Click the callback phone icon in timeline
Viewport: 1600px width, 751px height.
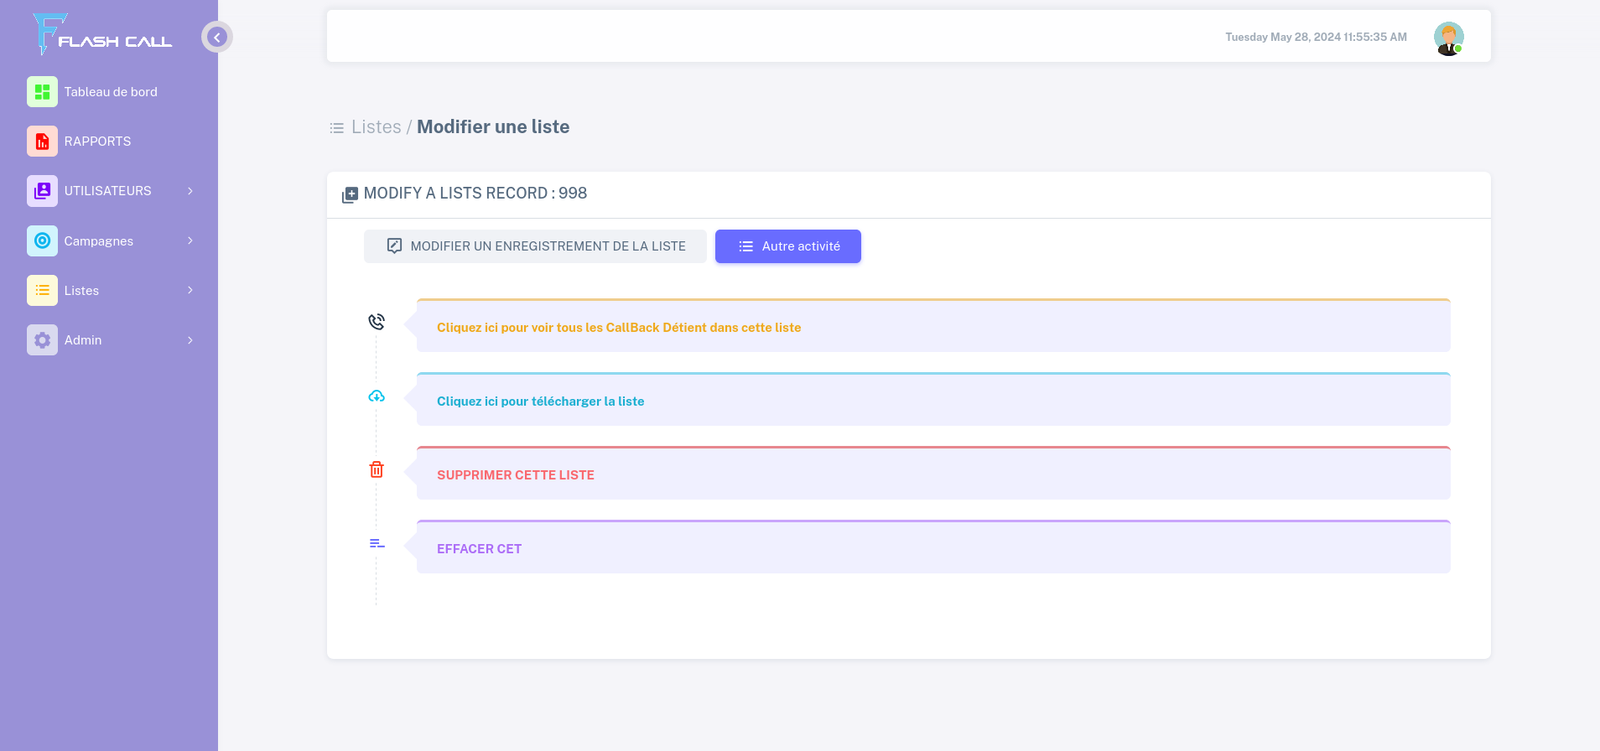click(376, 322)
